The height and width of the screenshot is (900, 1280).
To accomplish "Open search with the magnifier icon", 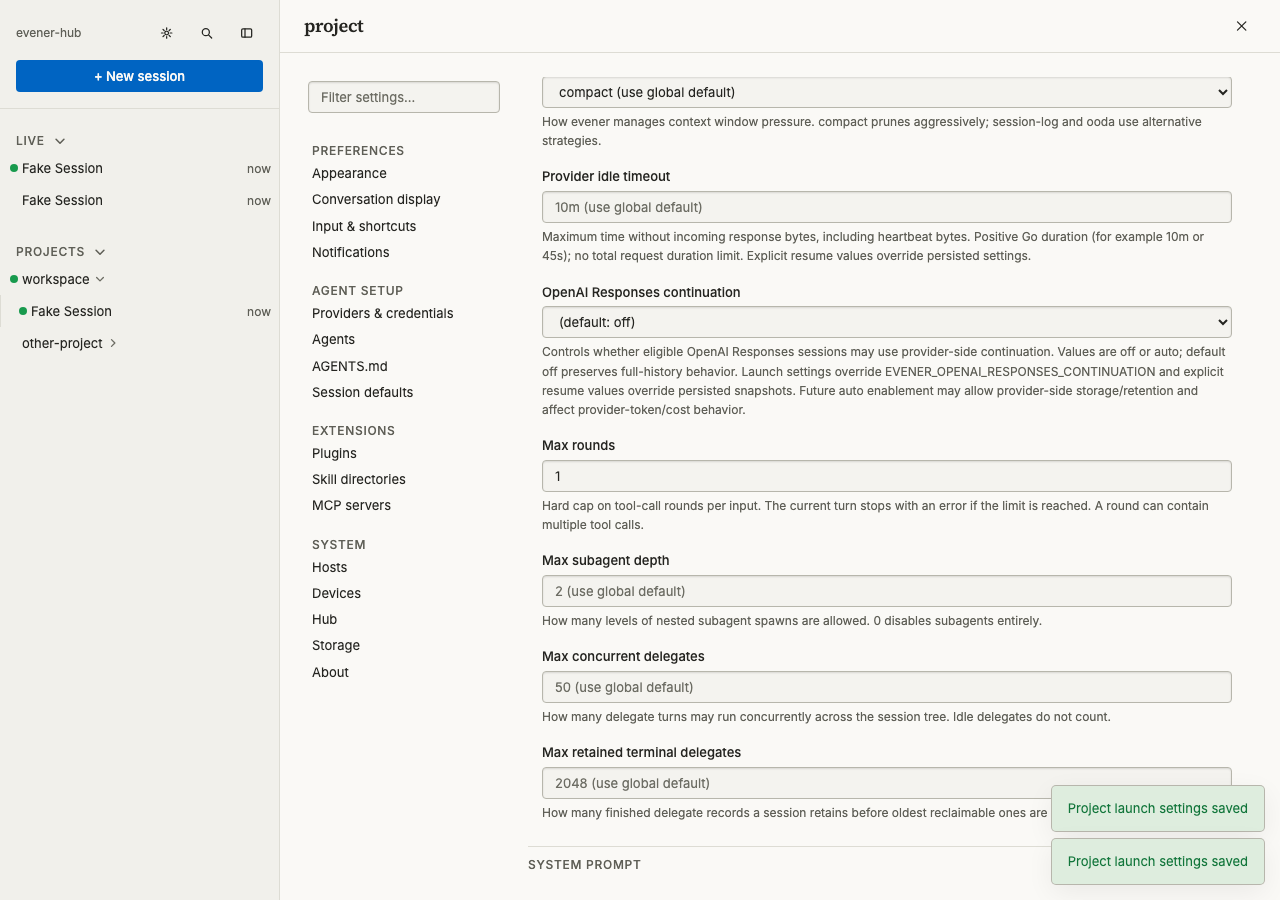I will pos(207,33).
